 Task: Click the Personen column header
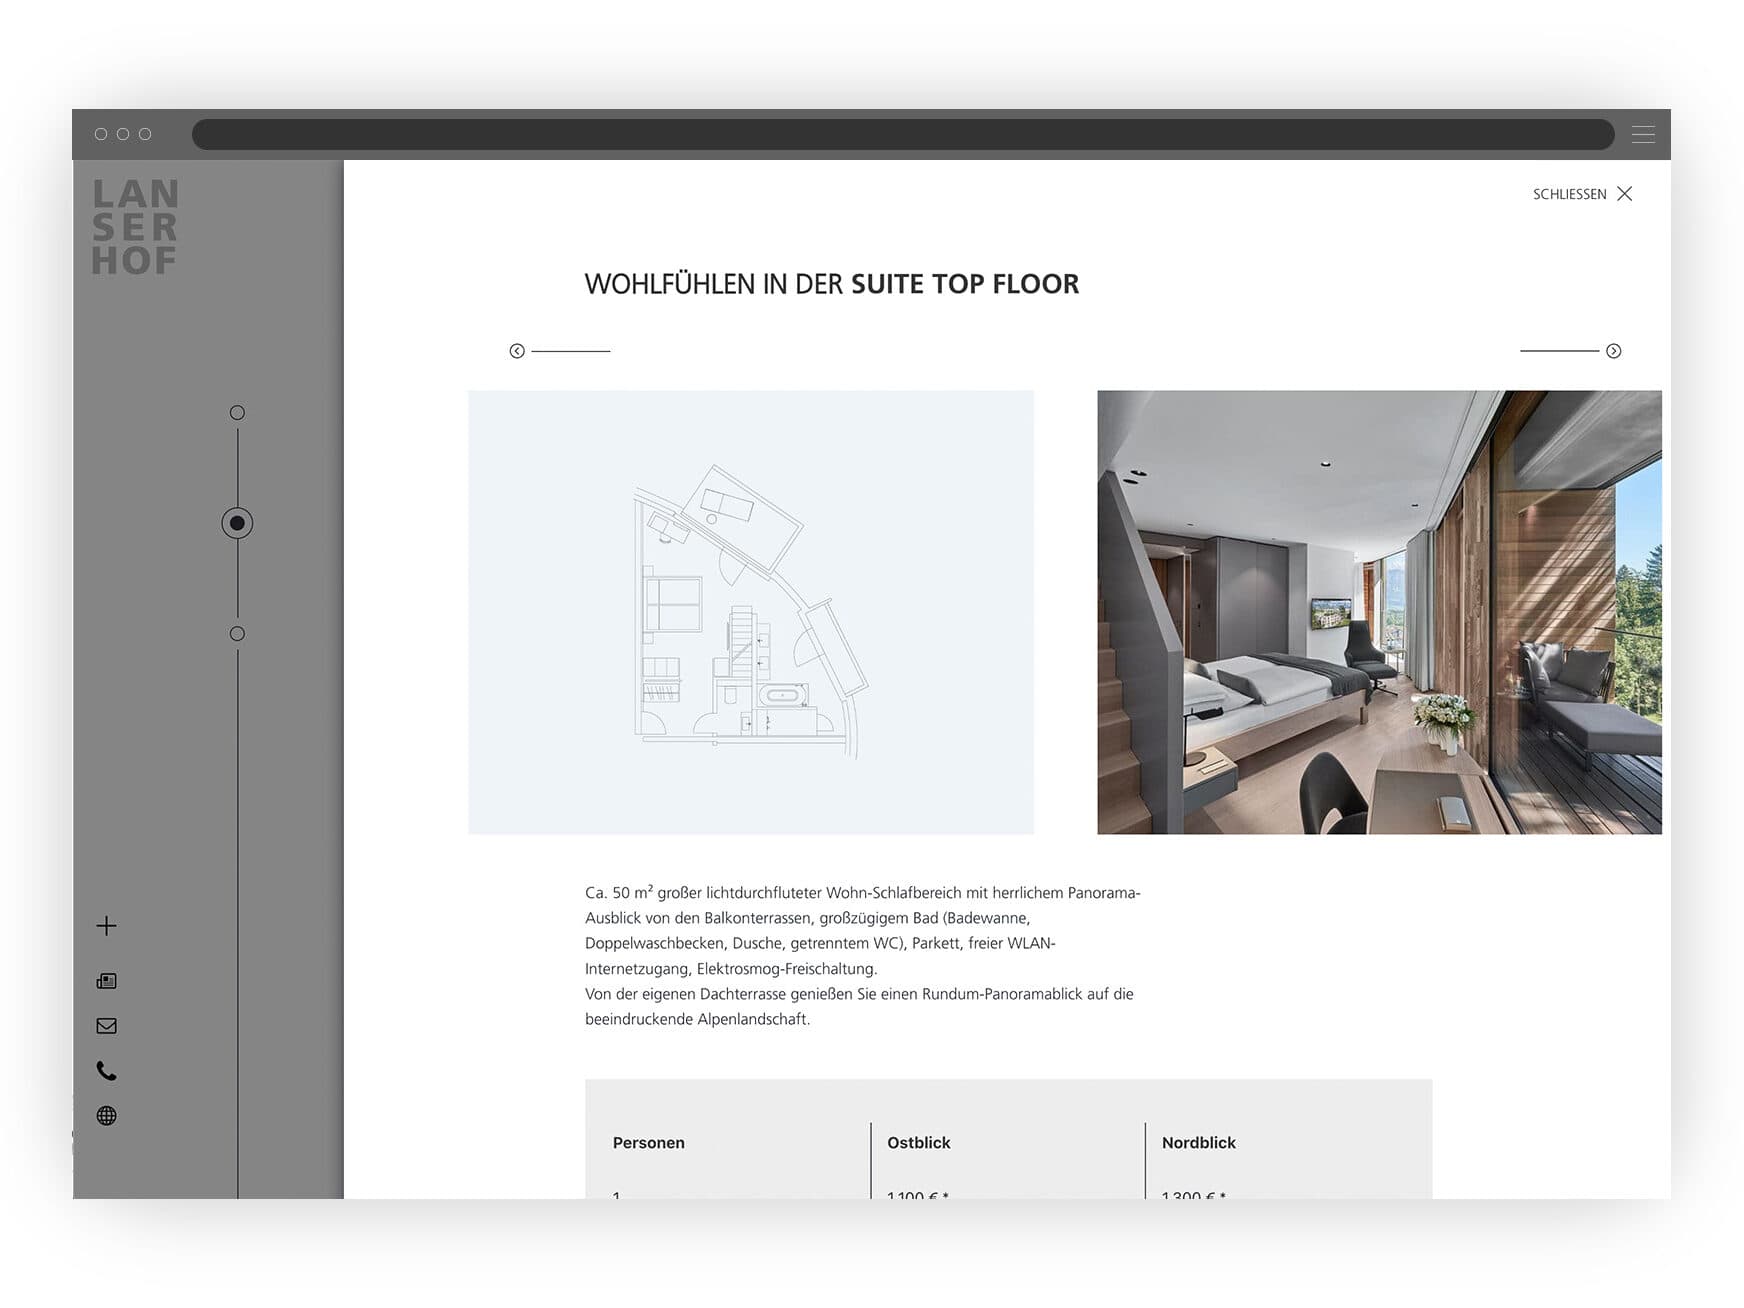pyautogui.click(x=648, y=1143)
